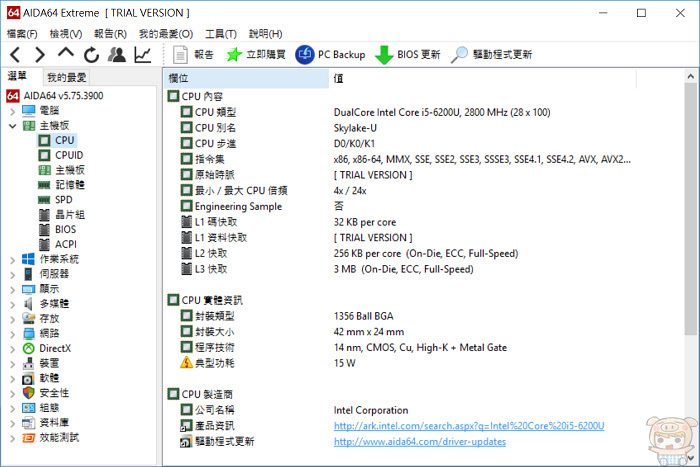Click the green arrow BIOS 更新 icon
The height and width of the screenshot is (467, 700).
click(384, 55)
